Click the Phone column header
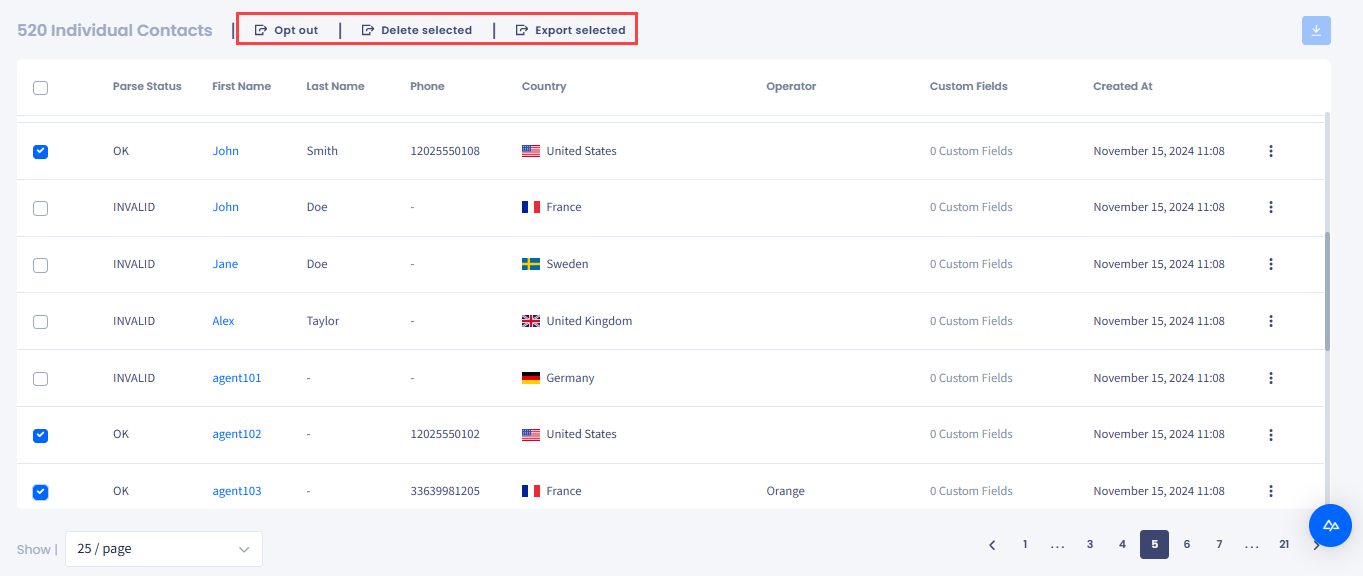The width and height of the screenshot is (1363, 576). click(x=427, y=86)
